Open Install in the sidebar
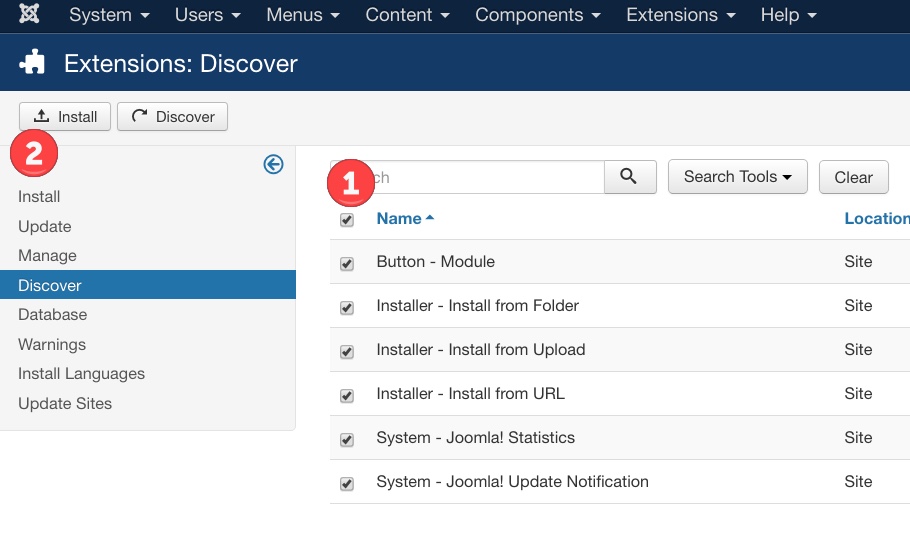Viewport: 910px width, 538px height. [39, 196]
